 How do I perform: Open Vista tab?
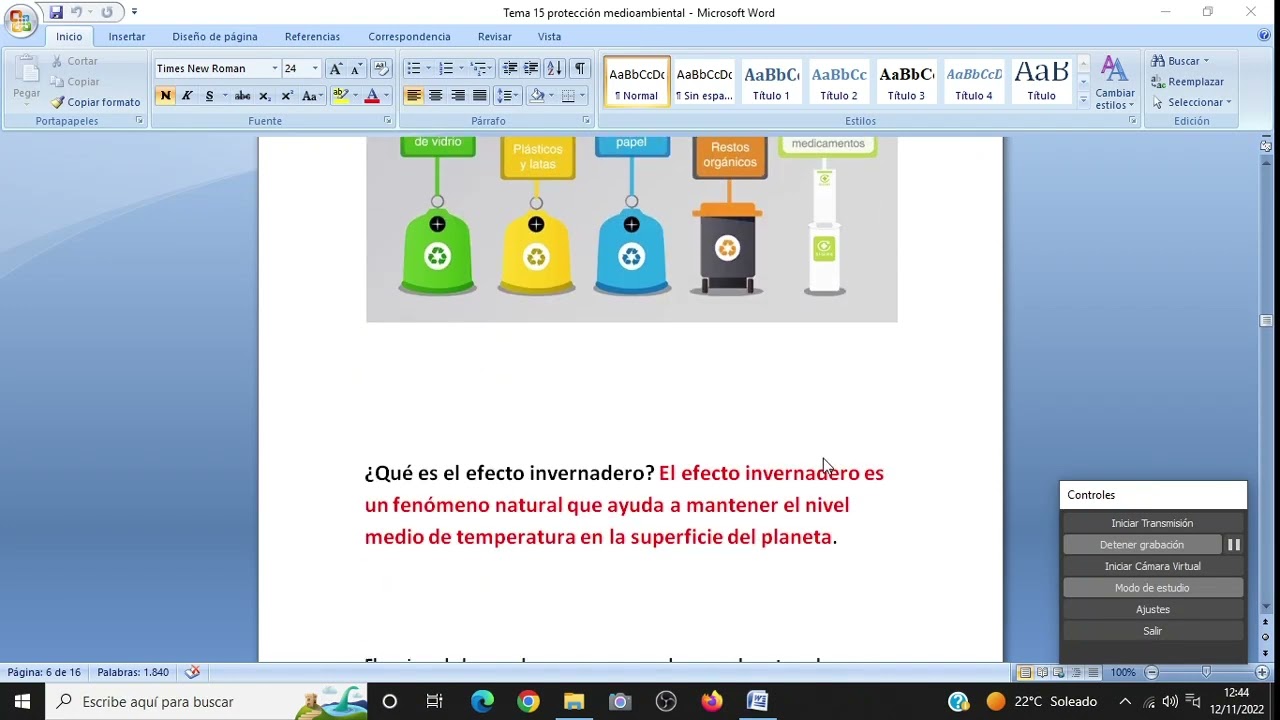pos(550,37)
